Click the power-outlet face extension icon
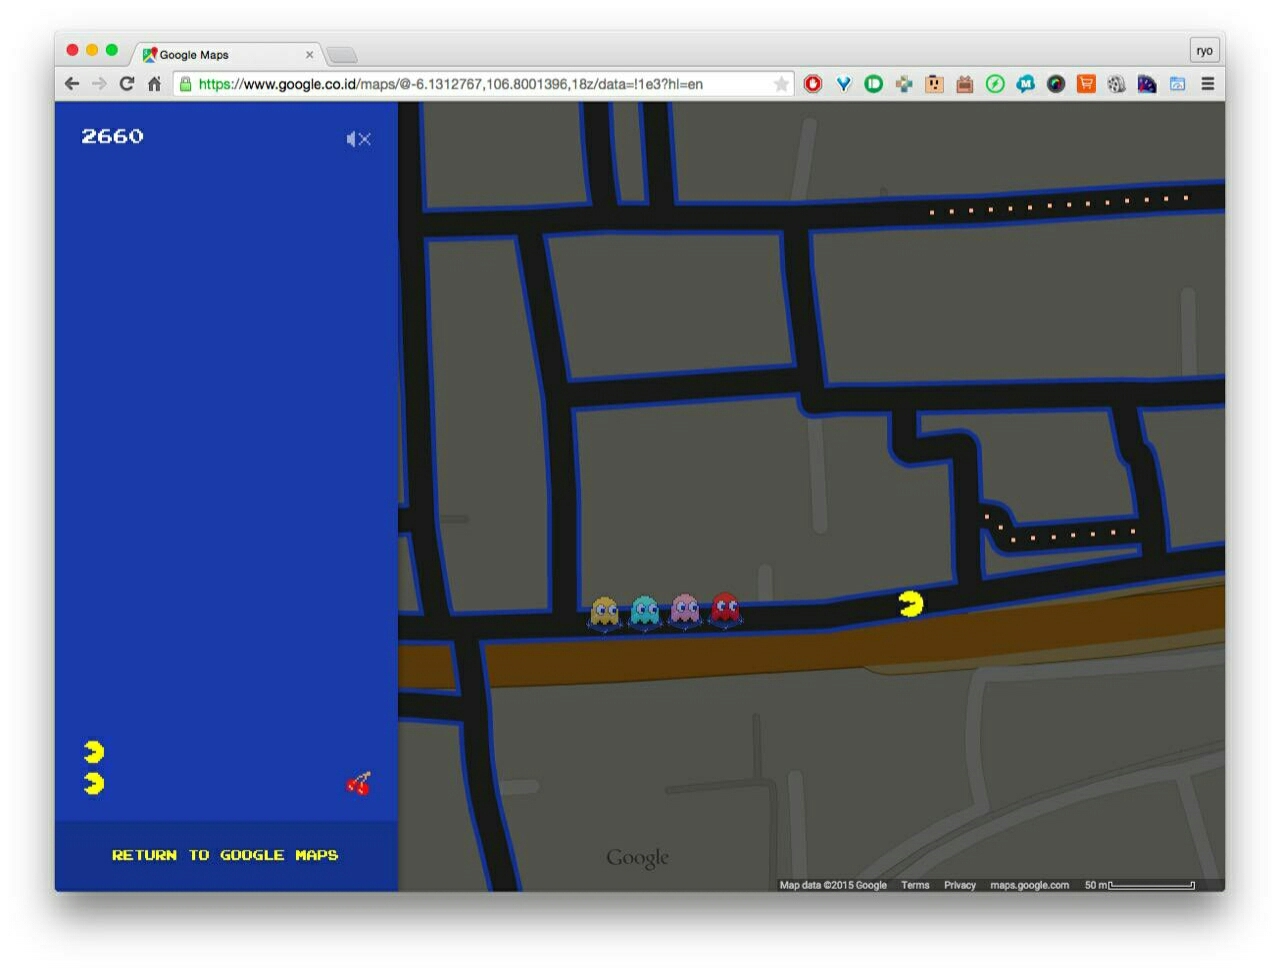Image resolution: width=1280 pixels, height=969 pixels. [x=934, y=84]
